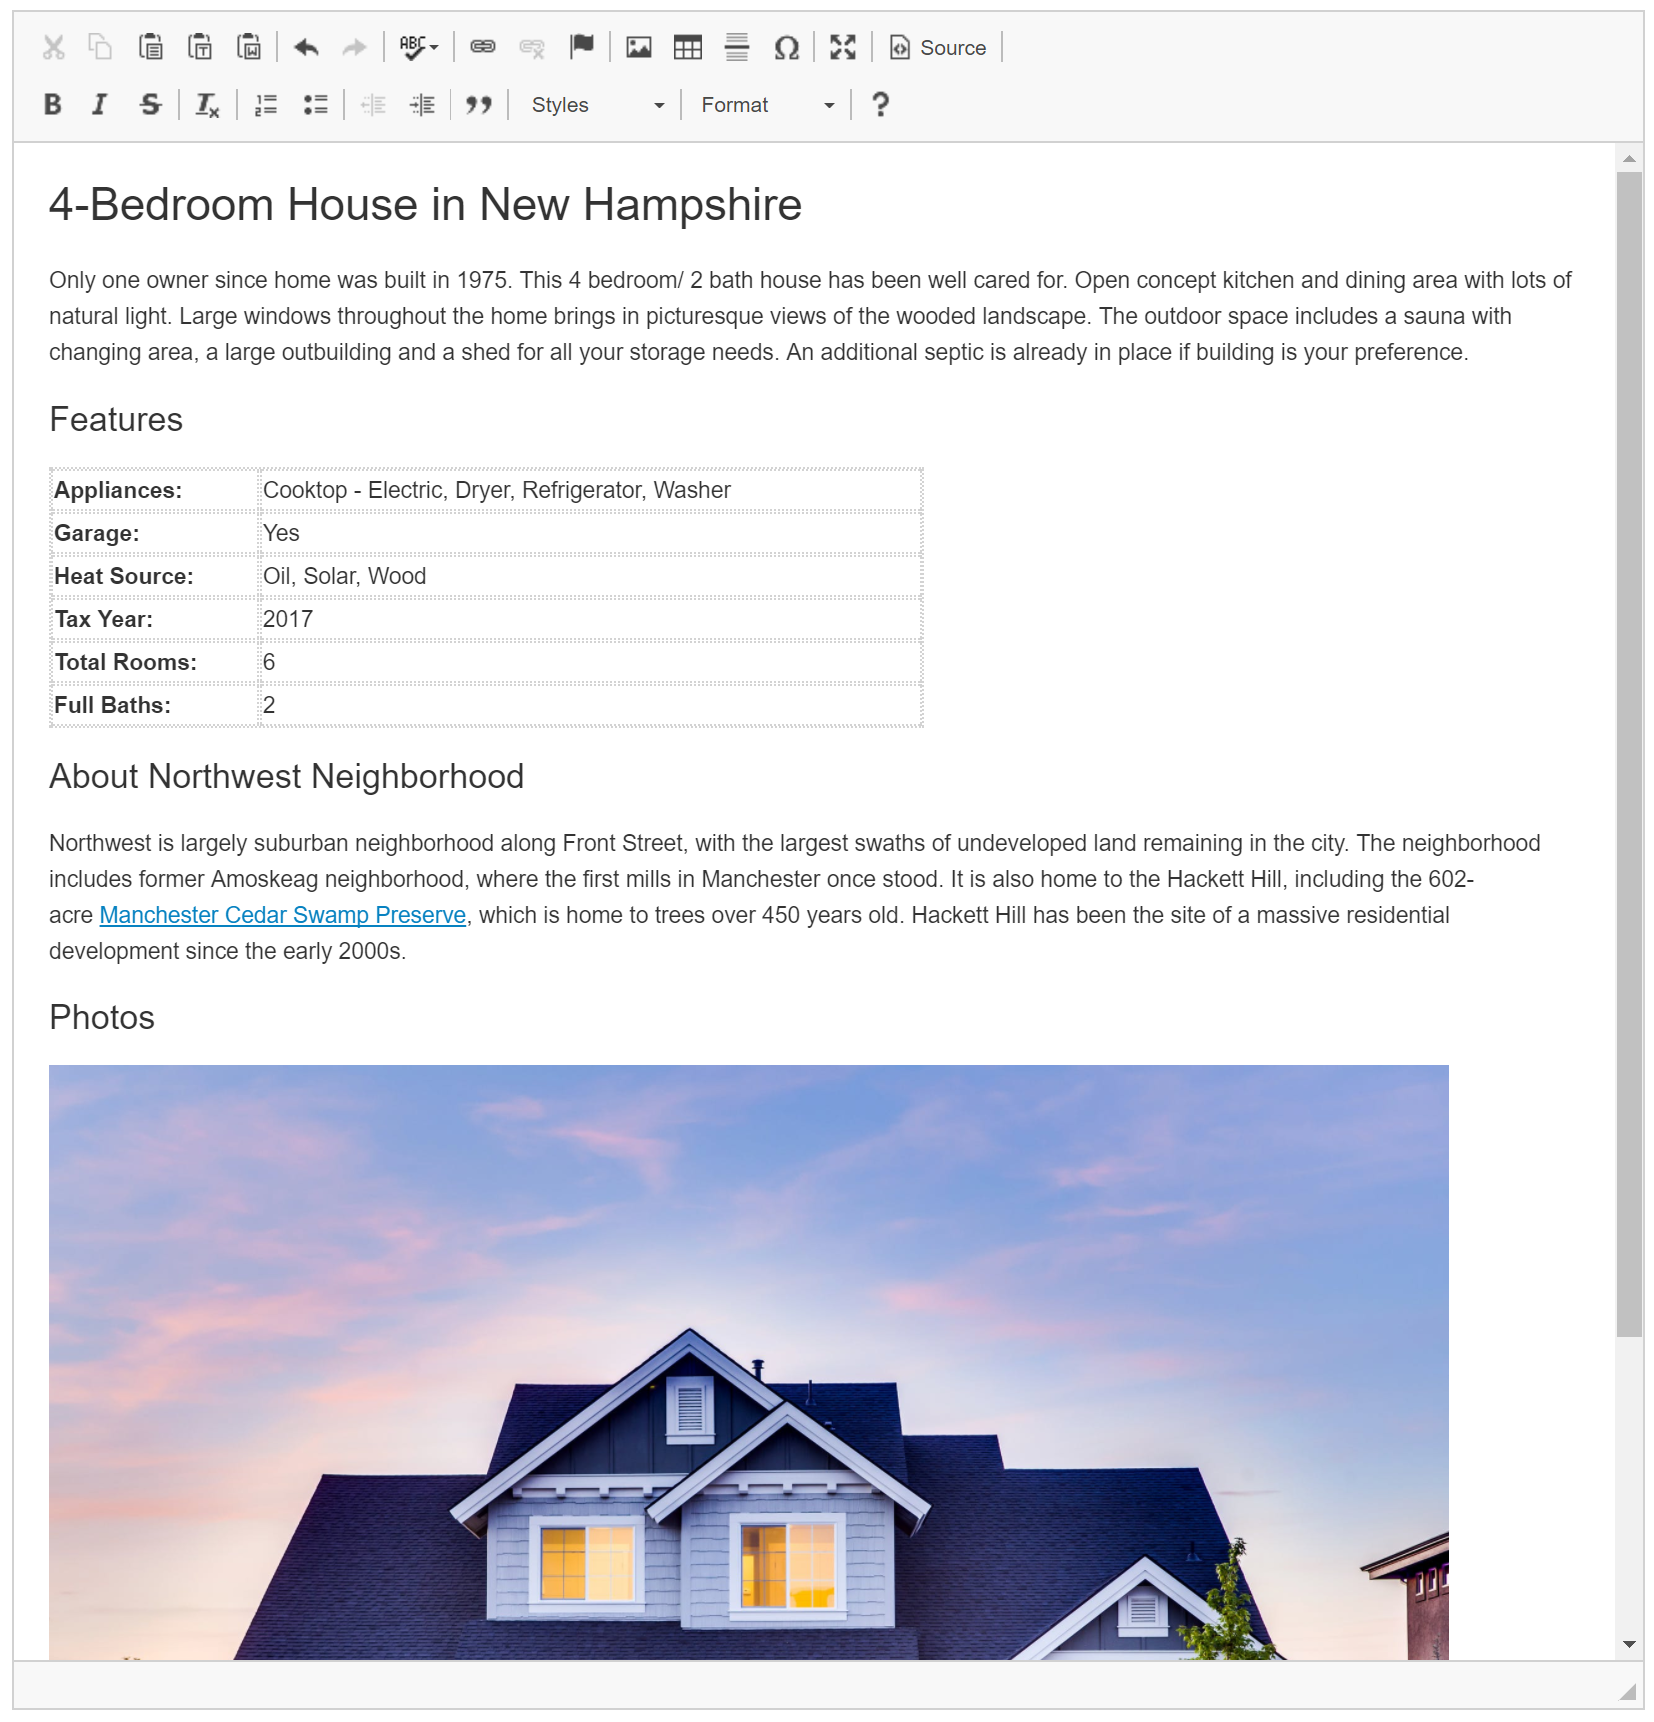Toggle bulleted list
1654x1722 pixels.
click(315, 104)
